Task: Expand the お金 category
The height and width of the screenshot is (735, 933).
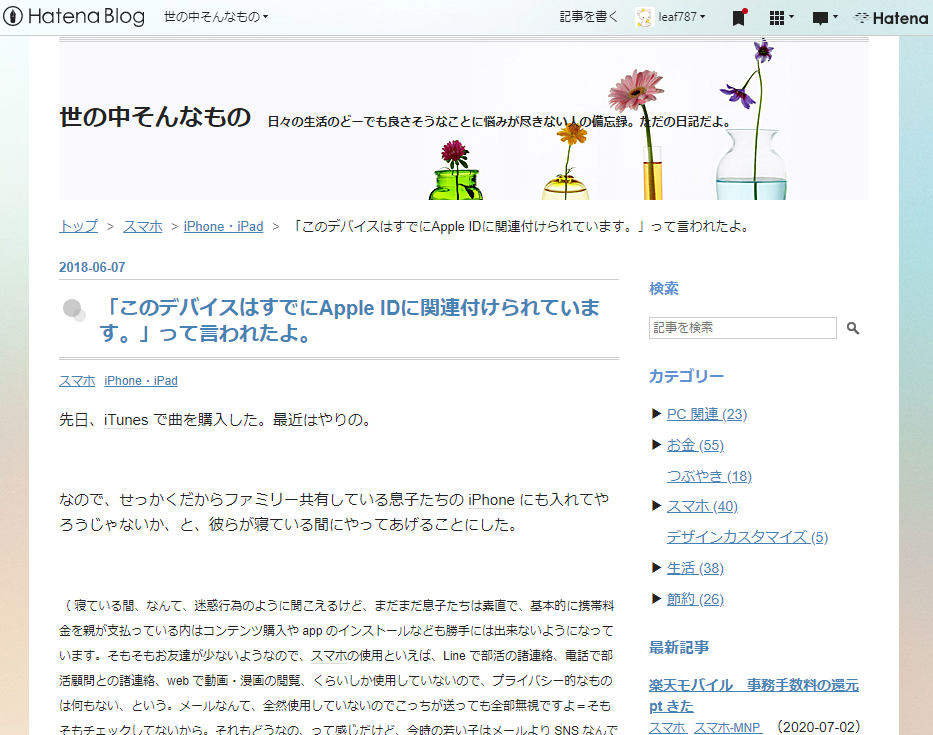Action: tap(655, 444)
